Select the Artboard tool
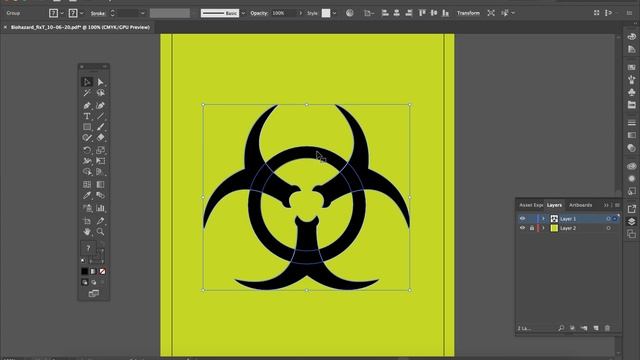This screenshot has width=640, height=360. (x=87, y=221)
